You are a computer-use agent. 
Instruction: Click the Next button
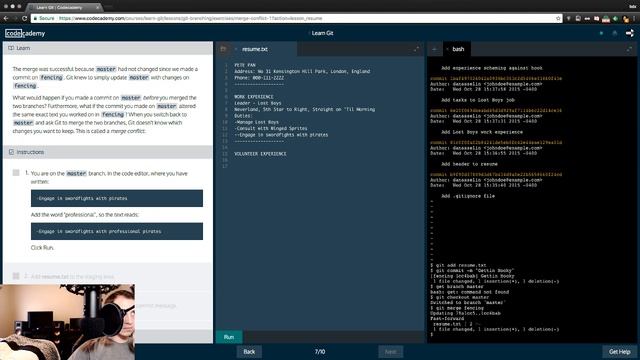391,351
